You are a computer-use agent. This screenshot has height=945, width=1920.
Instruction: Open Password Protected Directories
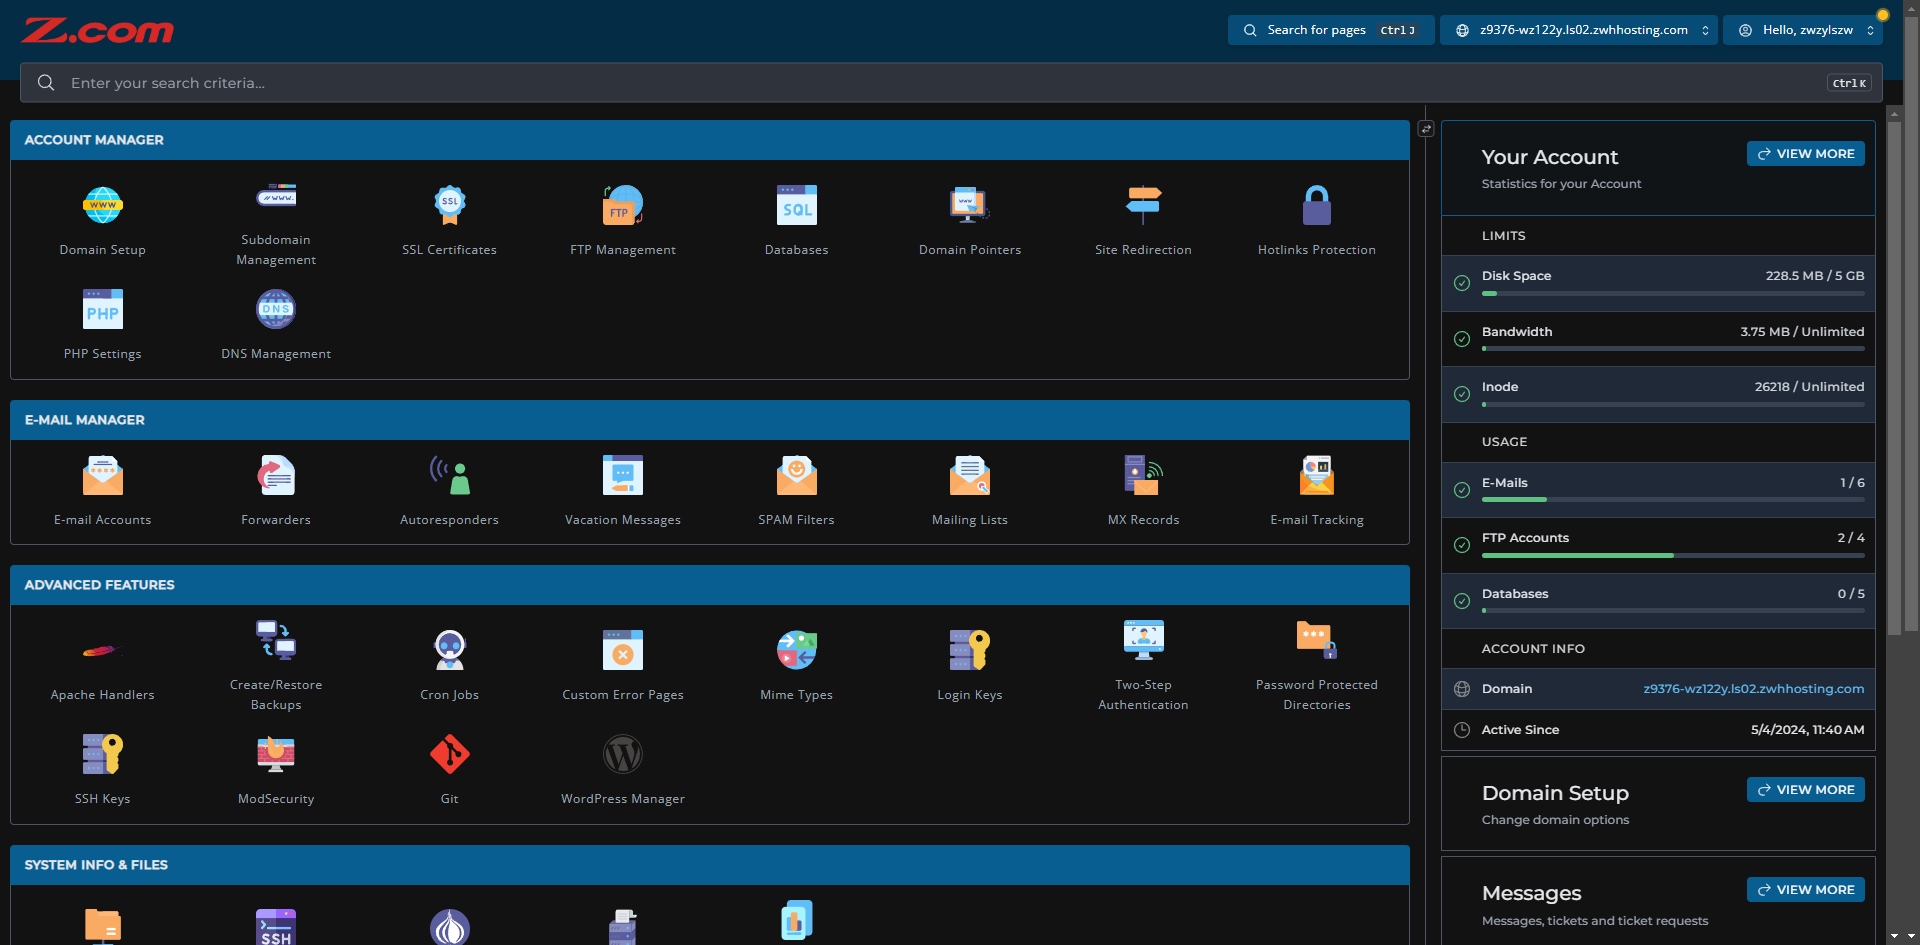[x=1317, y=665]
